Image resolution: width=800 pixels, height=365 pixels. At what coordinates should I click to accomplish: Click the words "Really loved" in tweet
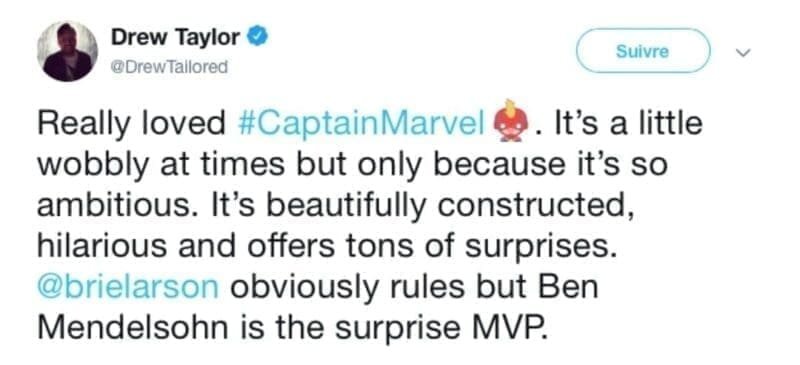131,124
